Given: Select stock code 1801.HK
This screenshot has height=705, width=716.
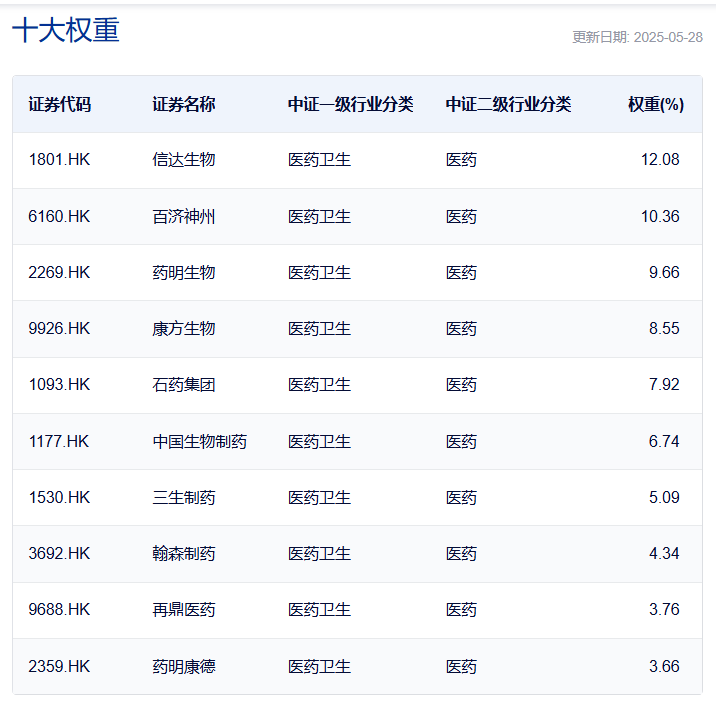Looking at the screenshot, I should click(x=59, y=160).
